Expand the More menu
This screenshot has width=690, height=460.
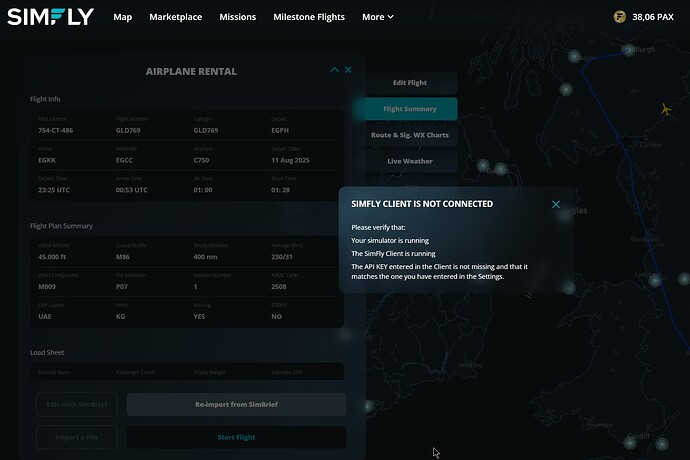pos(378,17)
